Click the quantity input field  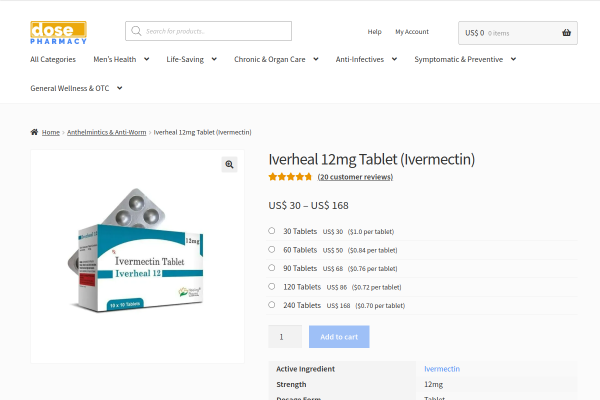[x=285, y=337]
